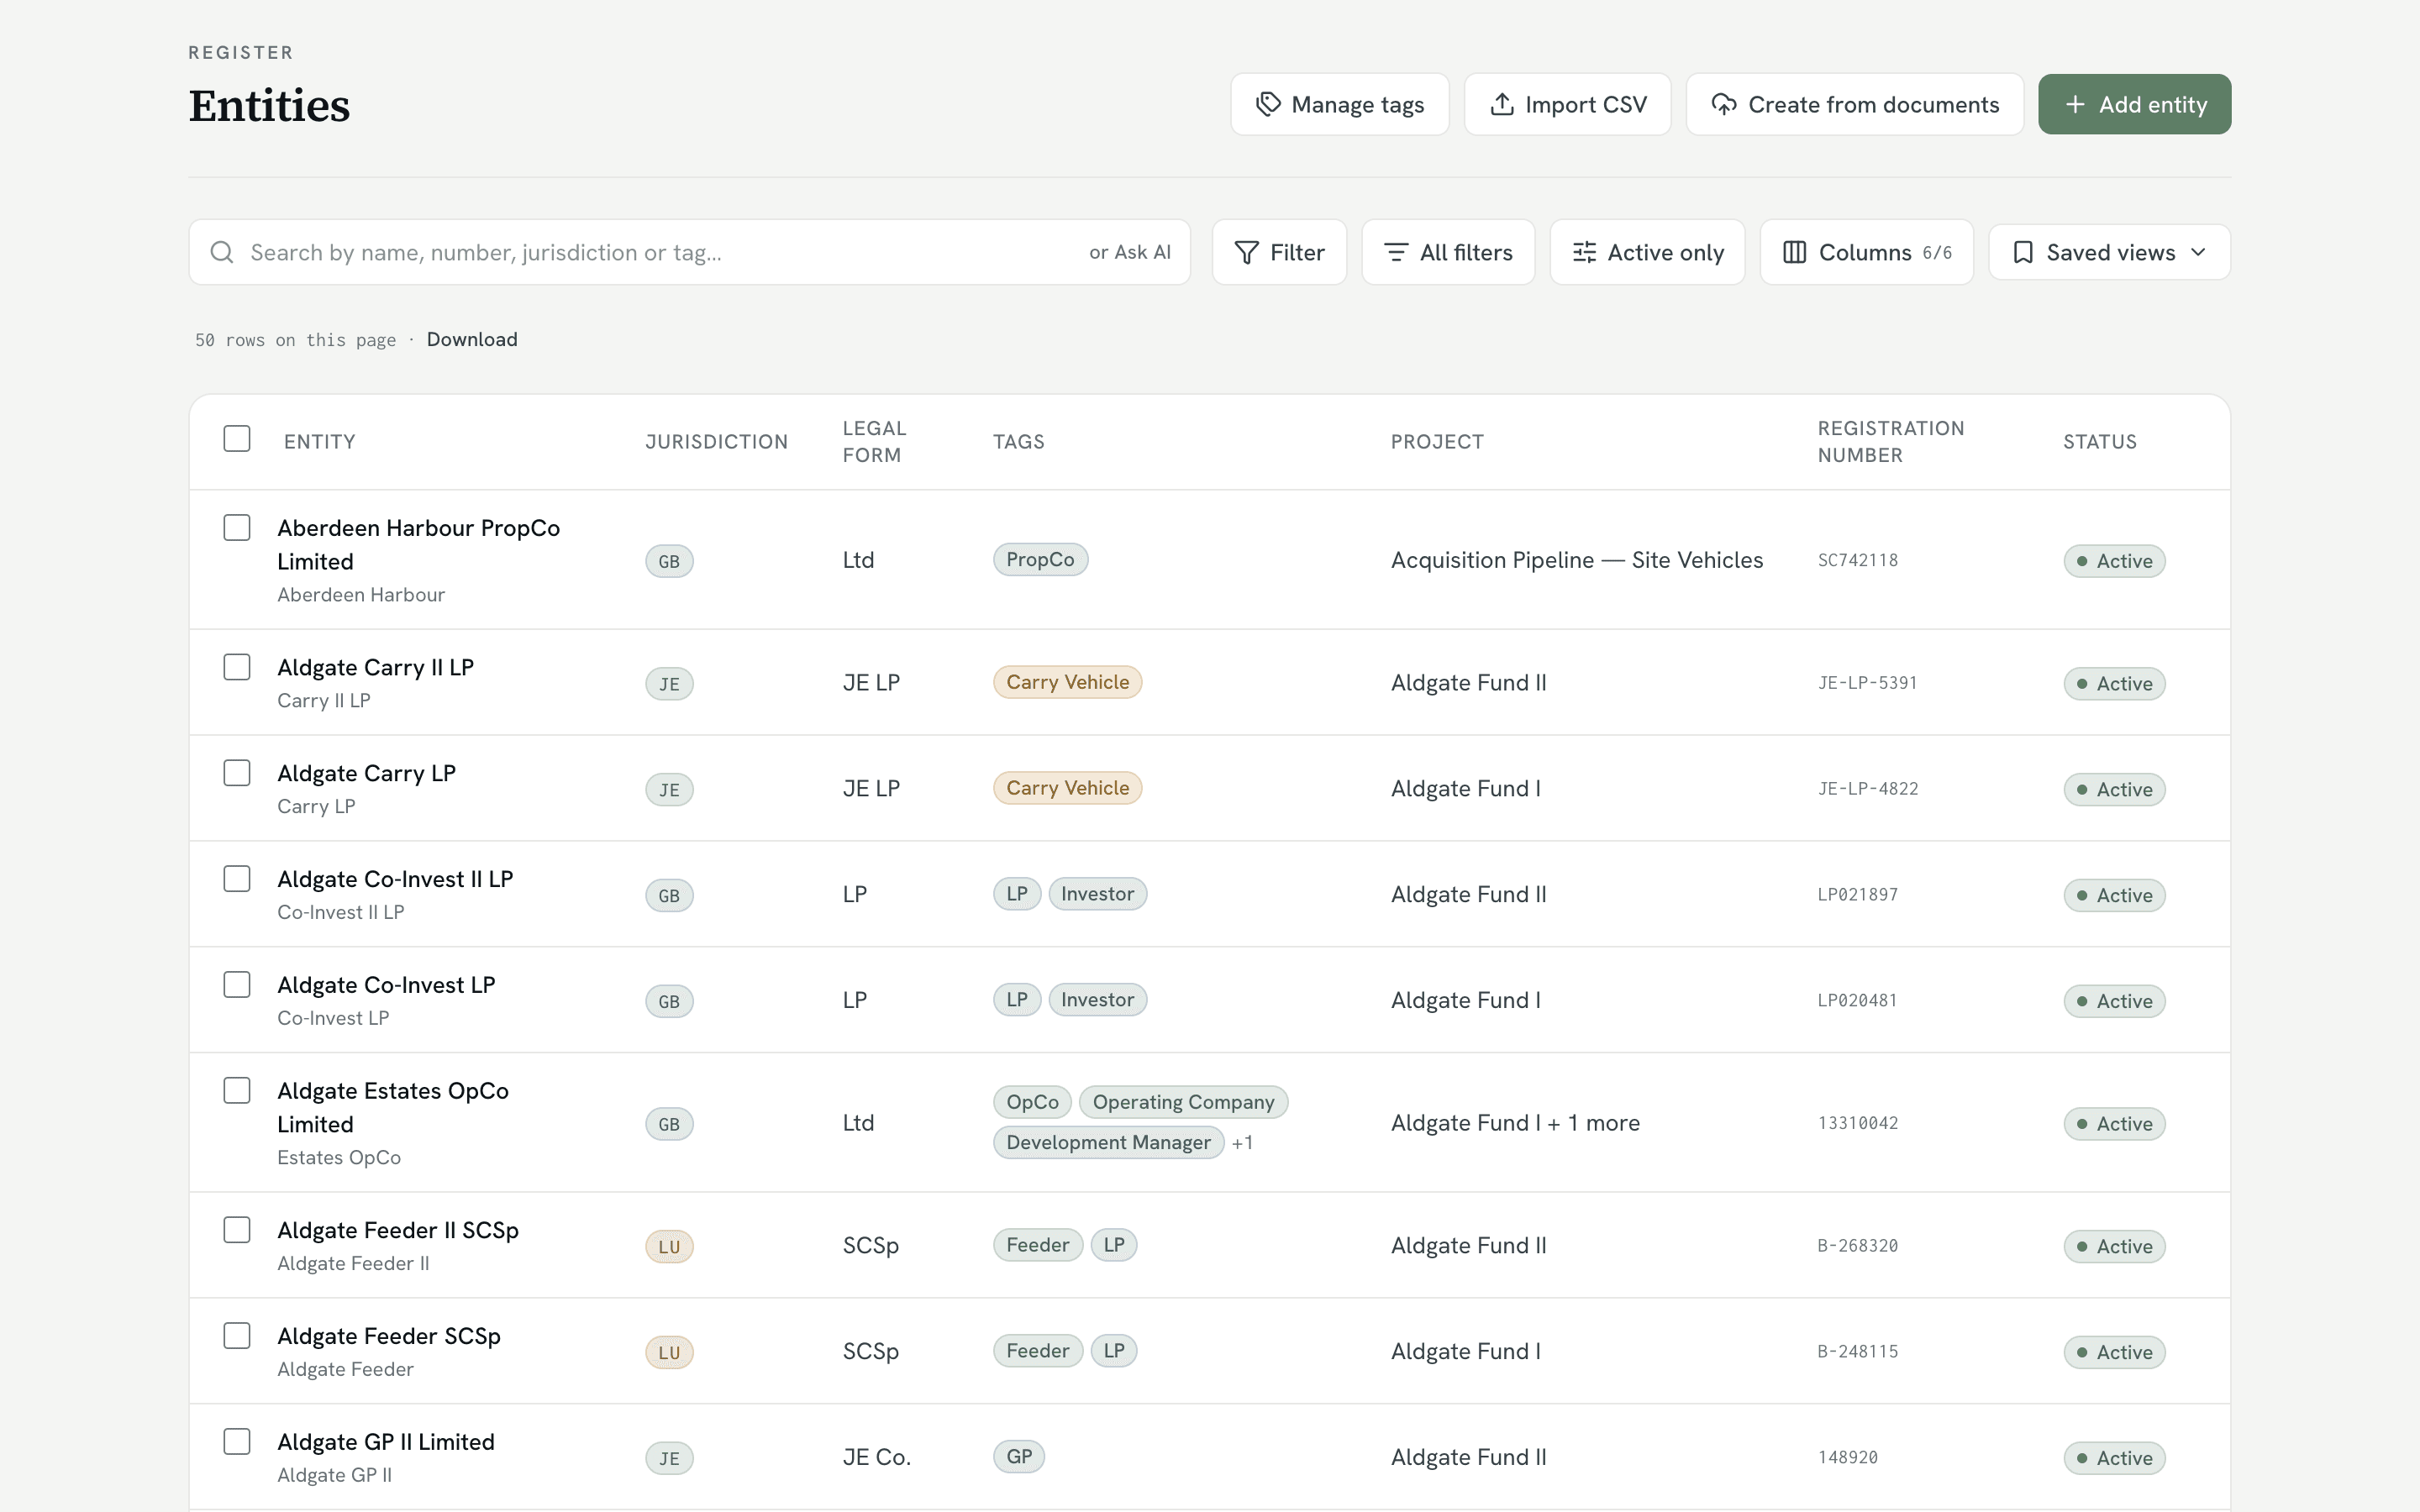Sort by the Status column header

coord(2099,442)
